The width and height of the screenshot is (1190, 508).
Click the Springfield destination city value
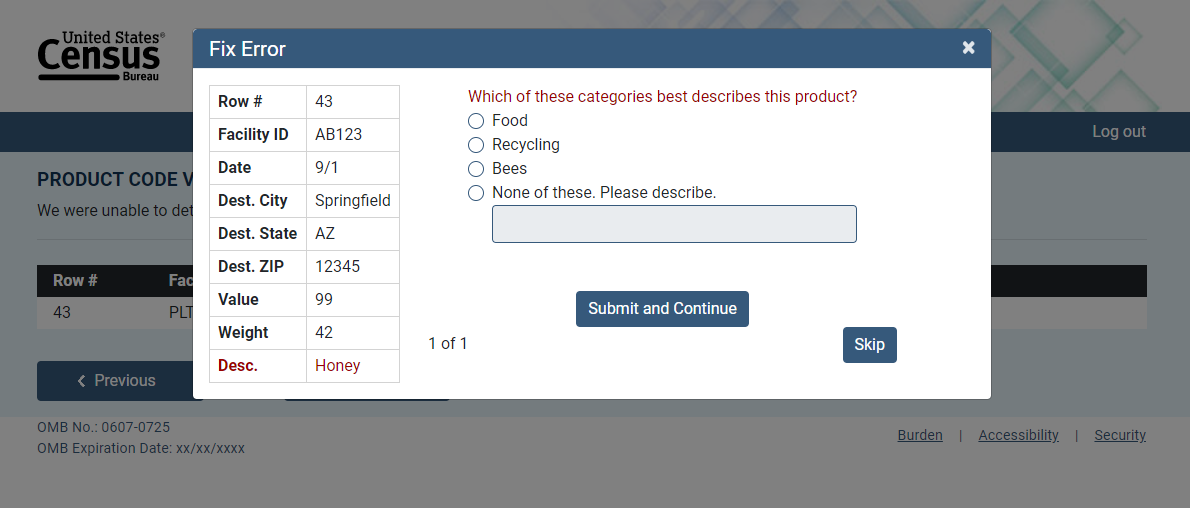(x=352, y=201)
